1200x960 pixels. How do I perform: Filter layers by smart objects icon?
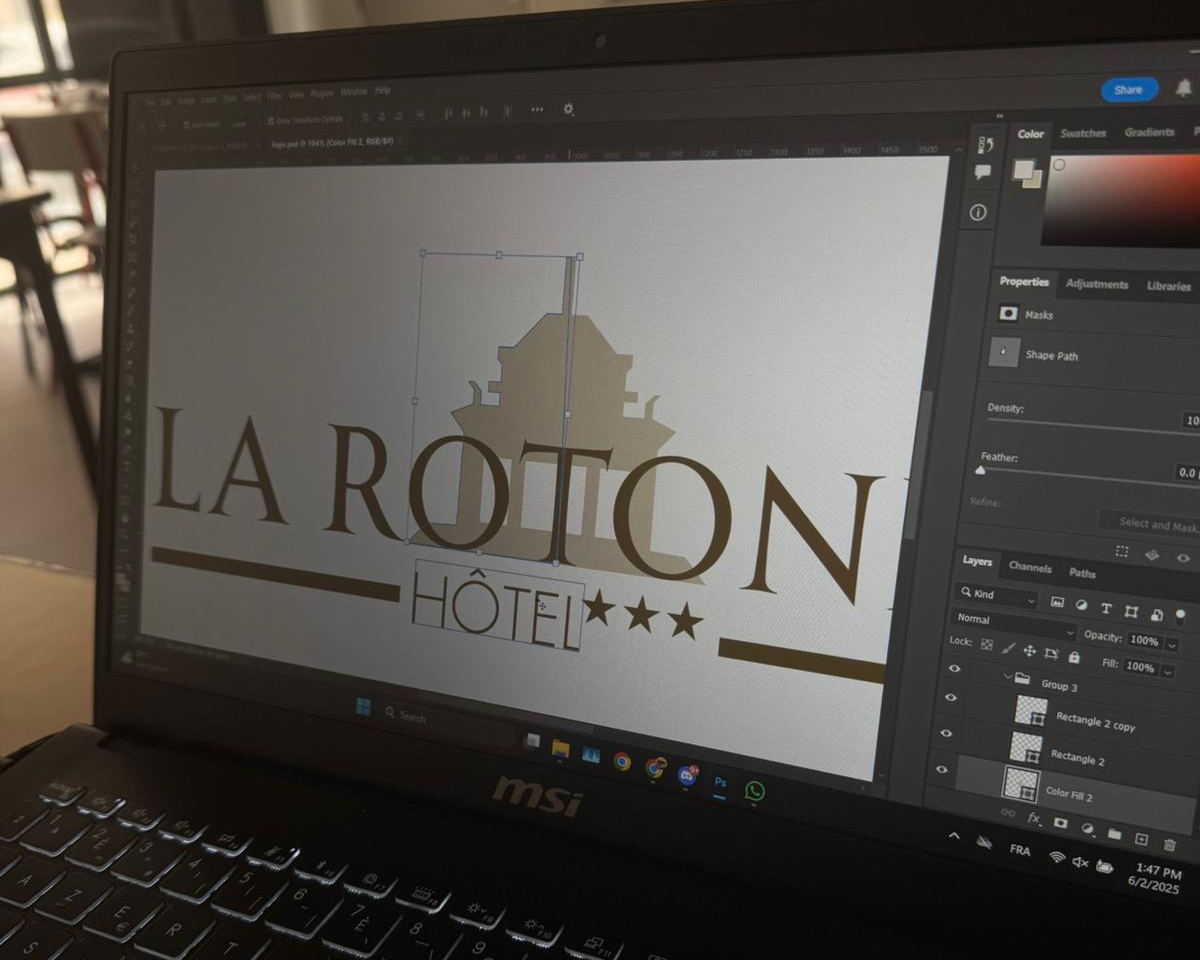pyautogui.click(x=1156, y=615)
